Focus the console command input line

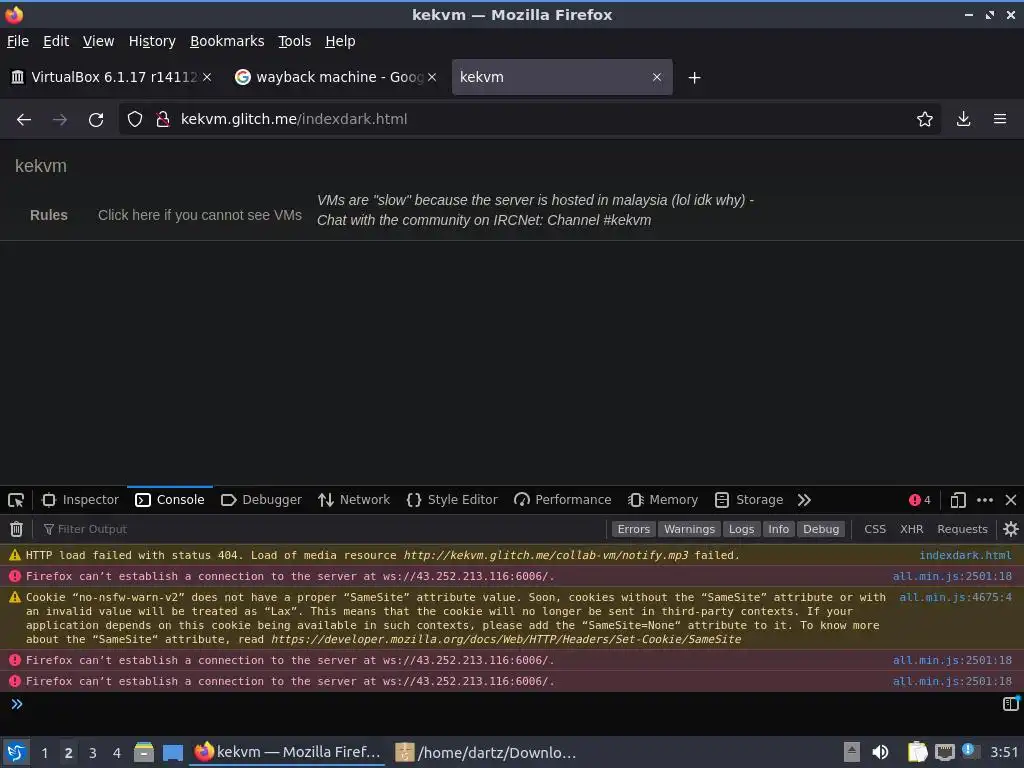coord(509,704)
